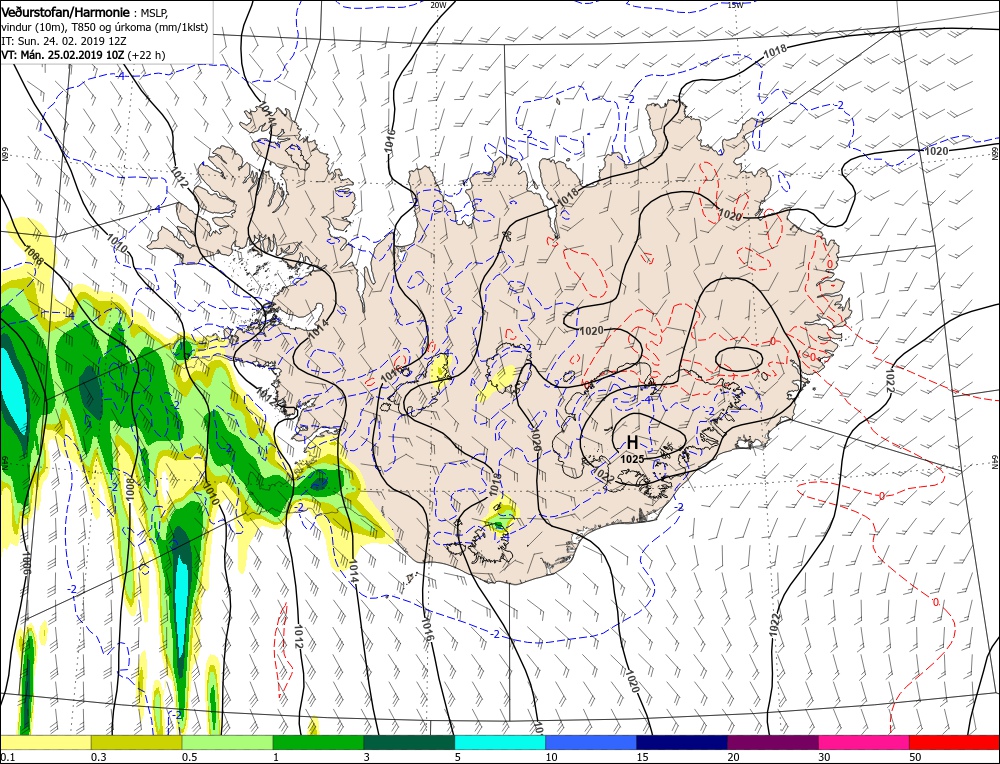The height and width of the screenshot is (764, 1000).
Task: Click the legend tick label 0.1
Action: point(8,757)
